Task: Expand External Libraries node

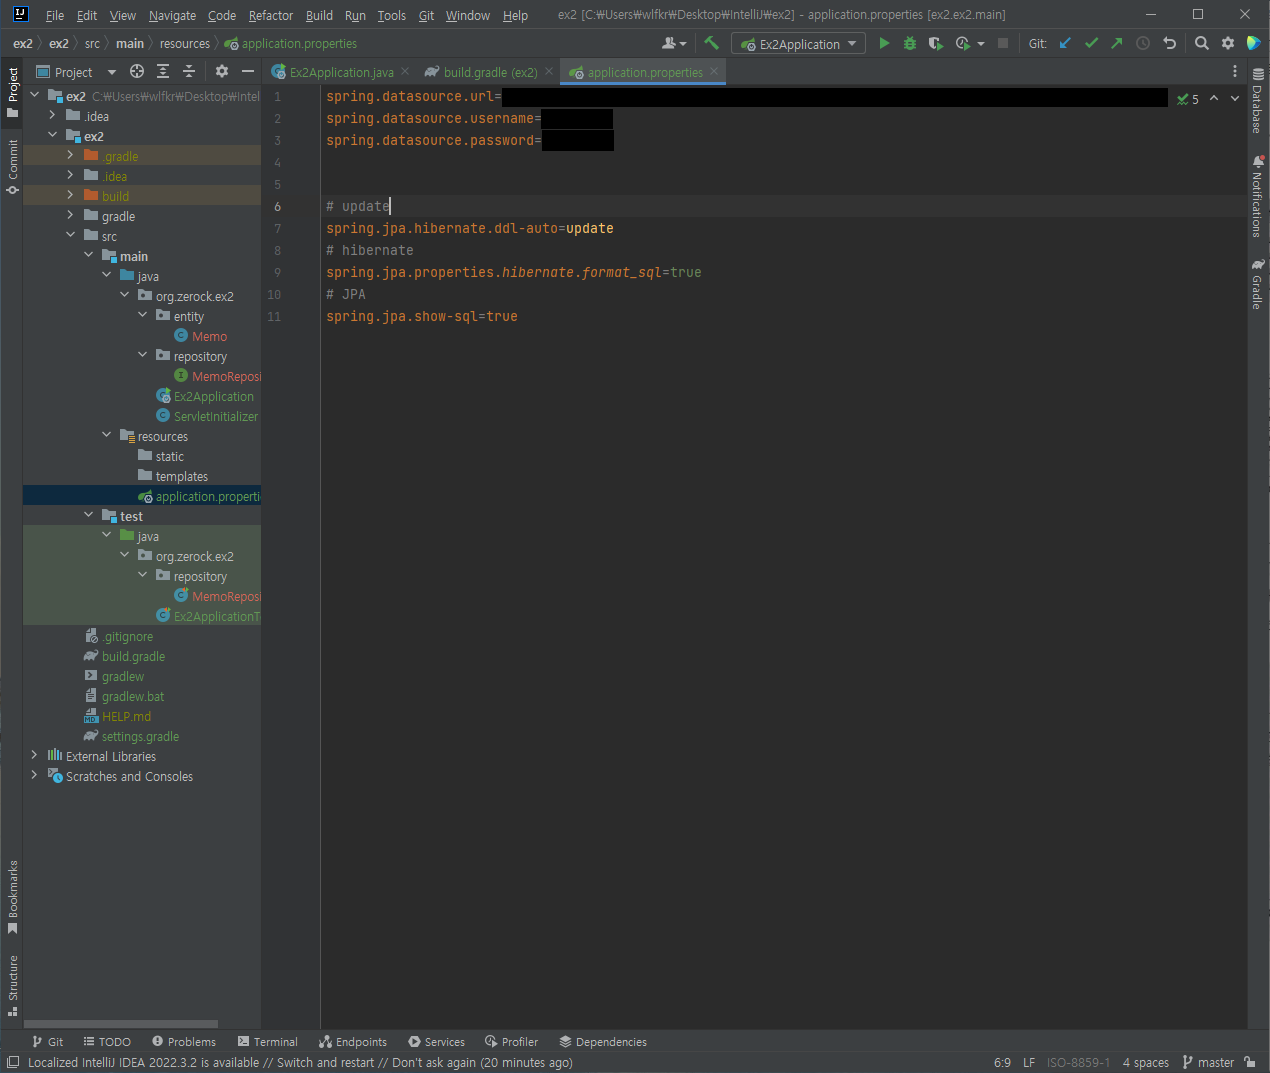Action: point(34,755)
